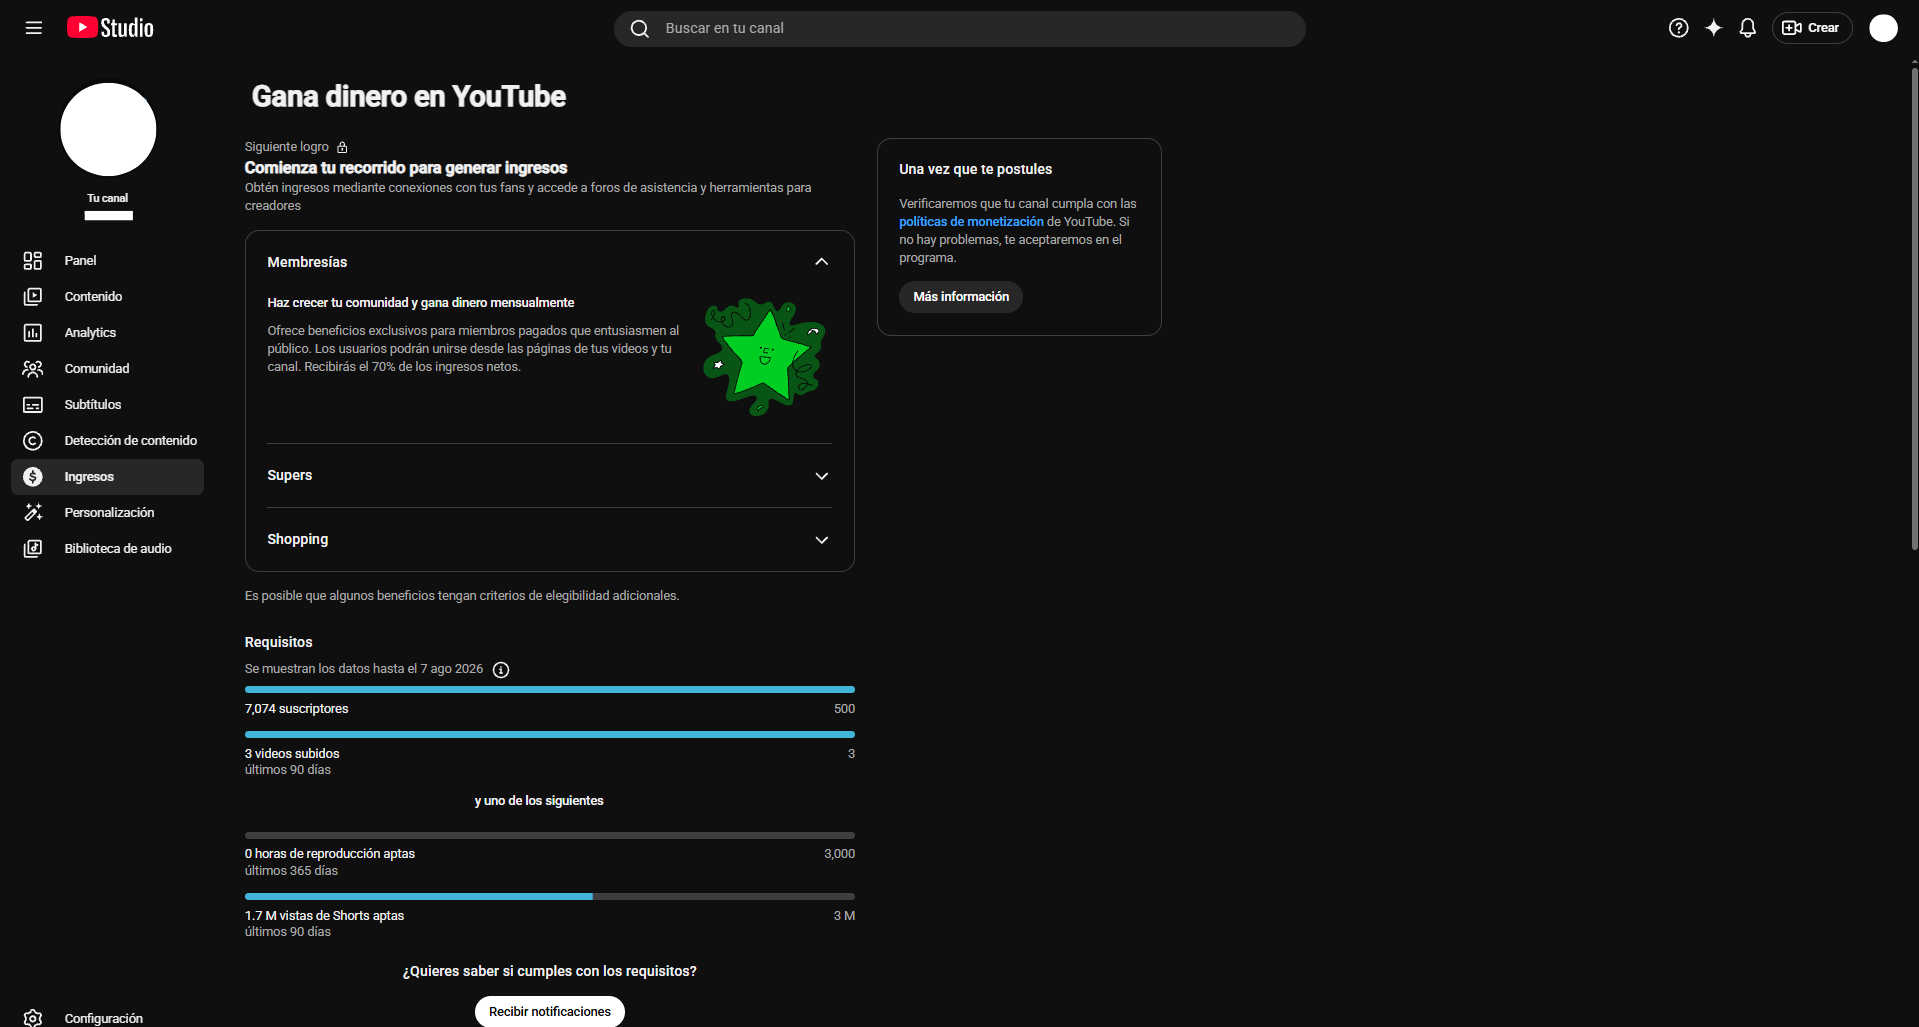Open the políticas de monetización link

[x=971, y=222]
